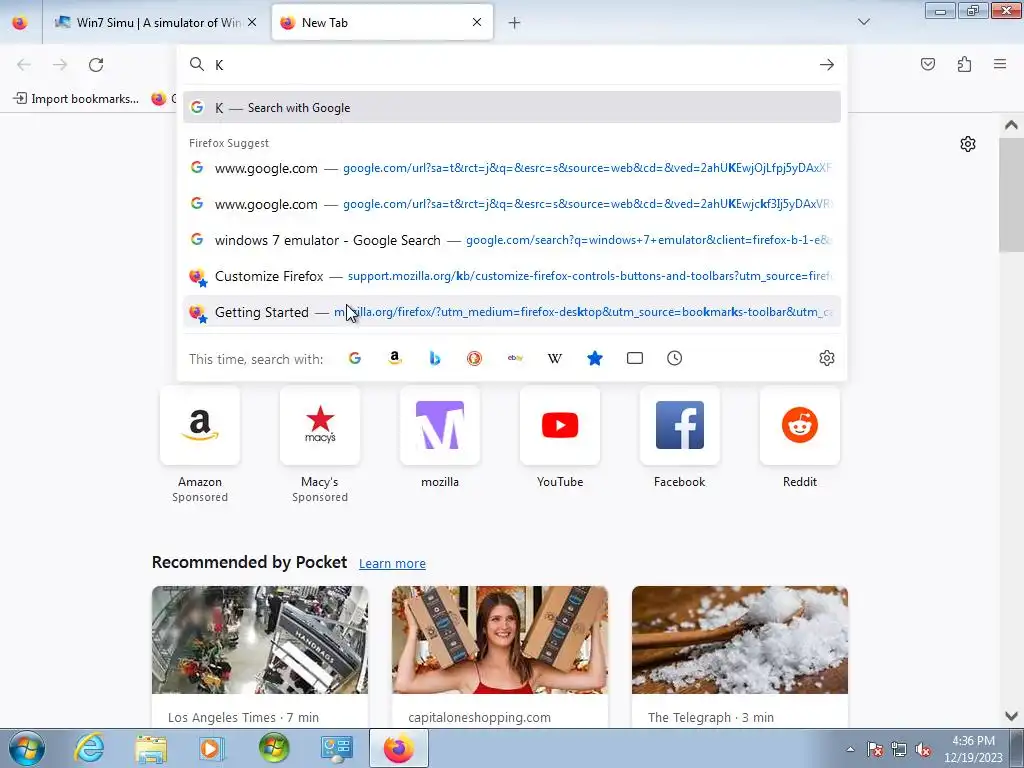Click page scrollbar down arrow
The image size is (1024, 768).
tap(1011, 716)
